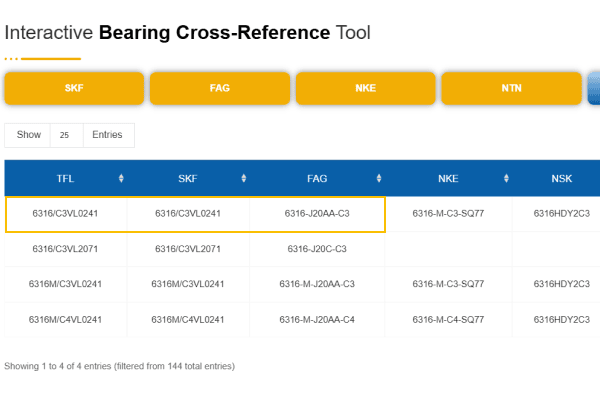600x400 pixels.
Task: Click NKE cell 6316-M-C3-SQ77 in 6316M/C3VL0241 row
Action: click(x=448, y=284)
